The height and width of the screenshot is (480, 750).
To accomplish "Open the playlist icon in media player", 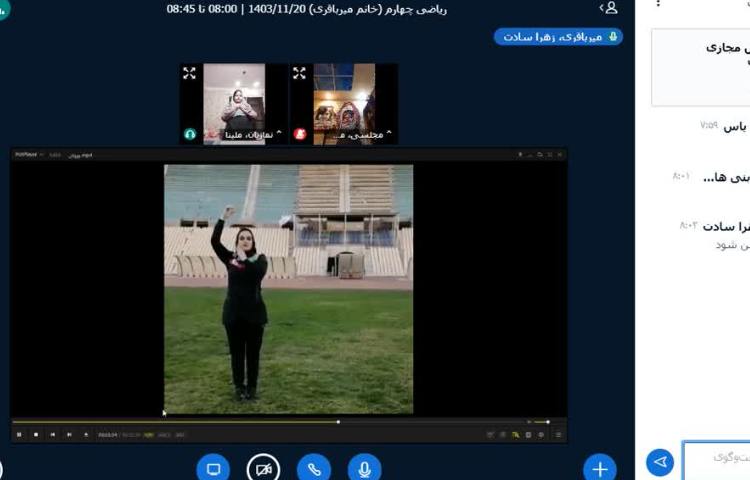I will pos(558,435).
